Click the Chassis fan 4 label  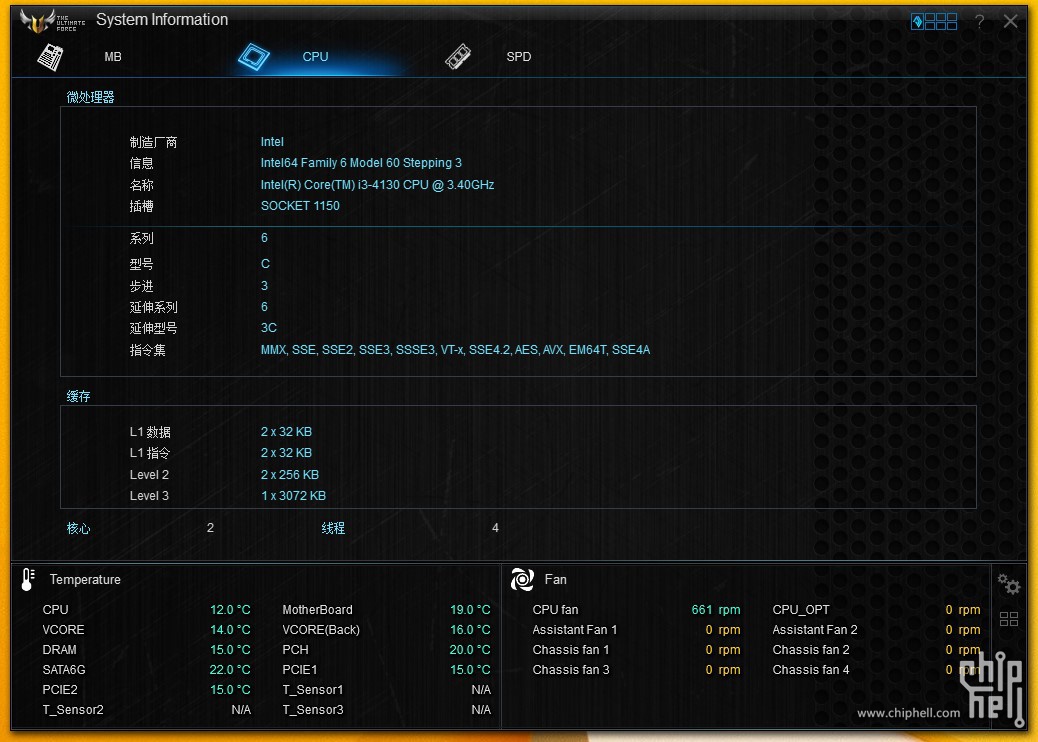(811, 670)
